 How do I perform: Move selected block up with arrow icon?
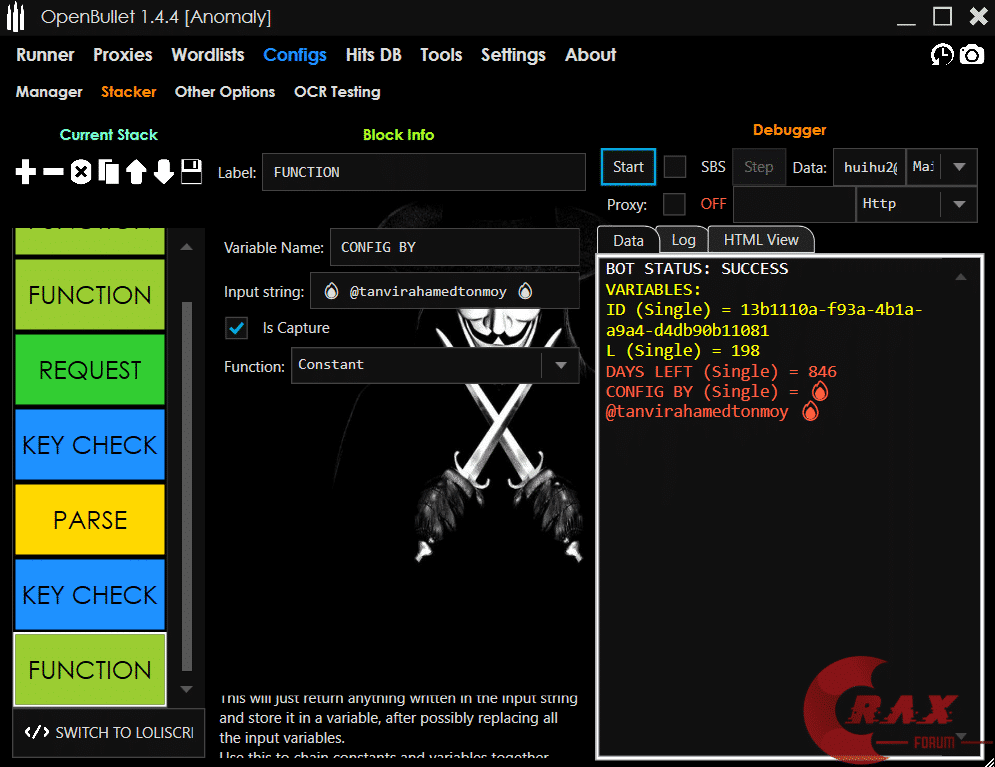136,172
